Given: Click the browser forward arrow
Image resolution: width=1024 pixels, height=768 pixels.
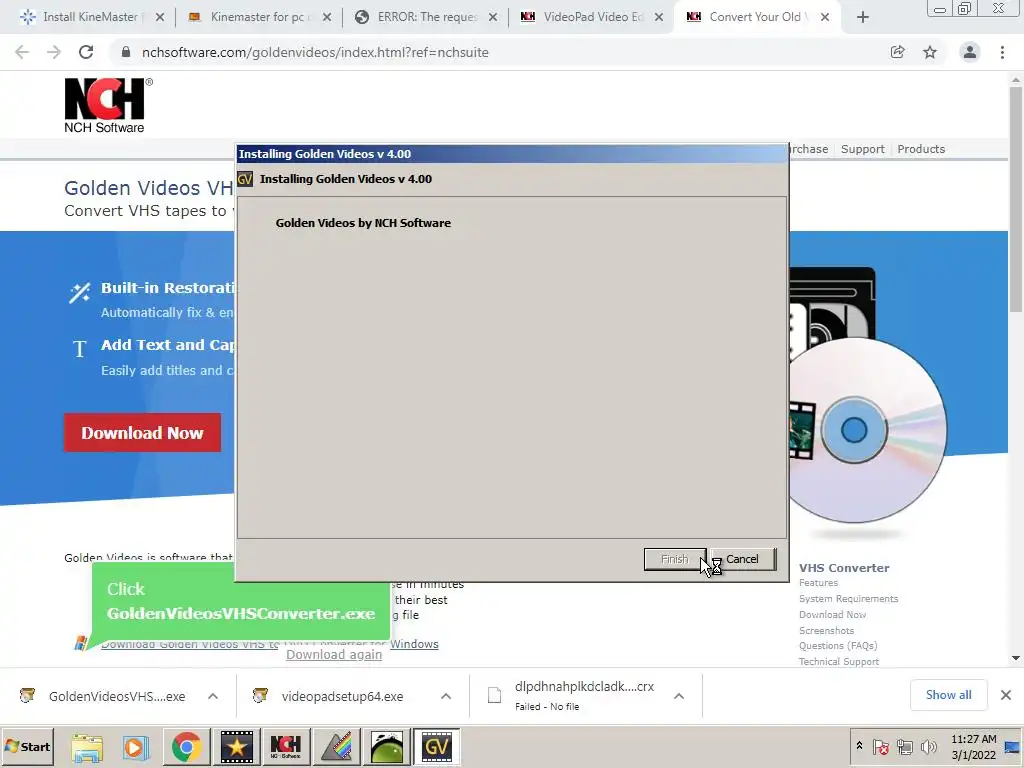Looking at the screenshot, I should point(54,52).
